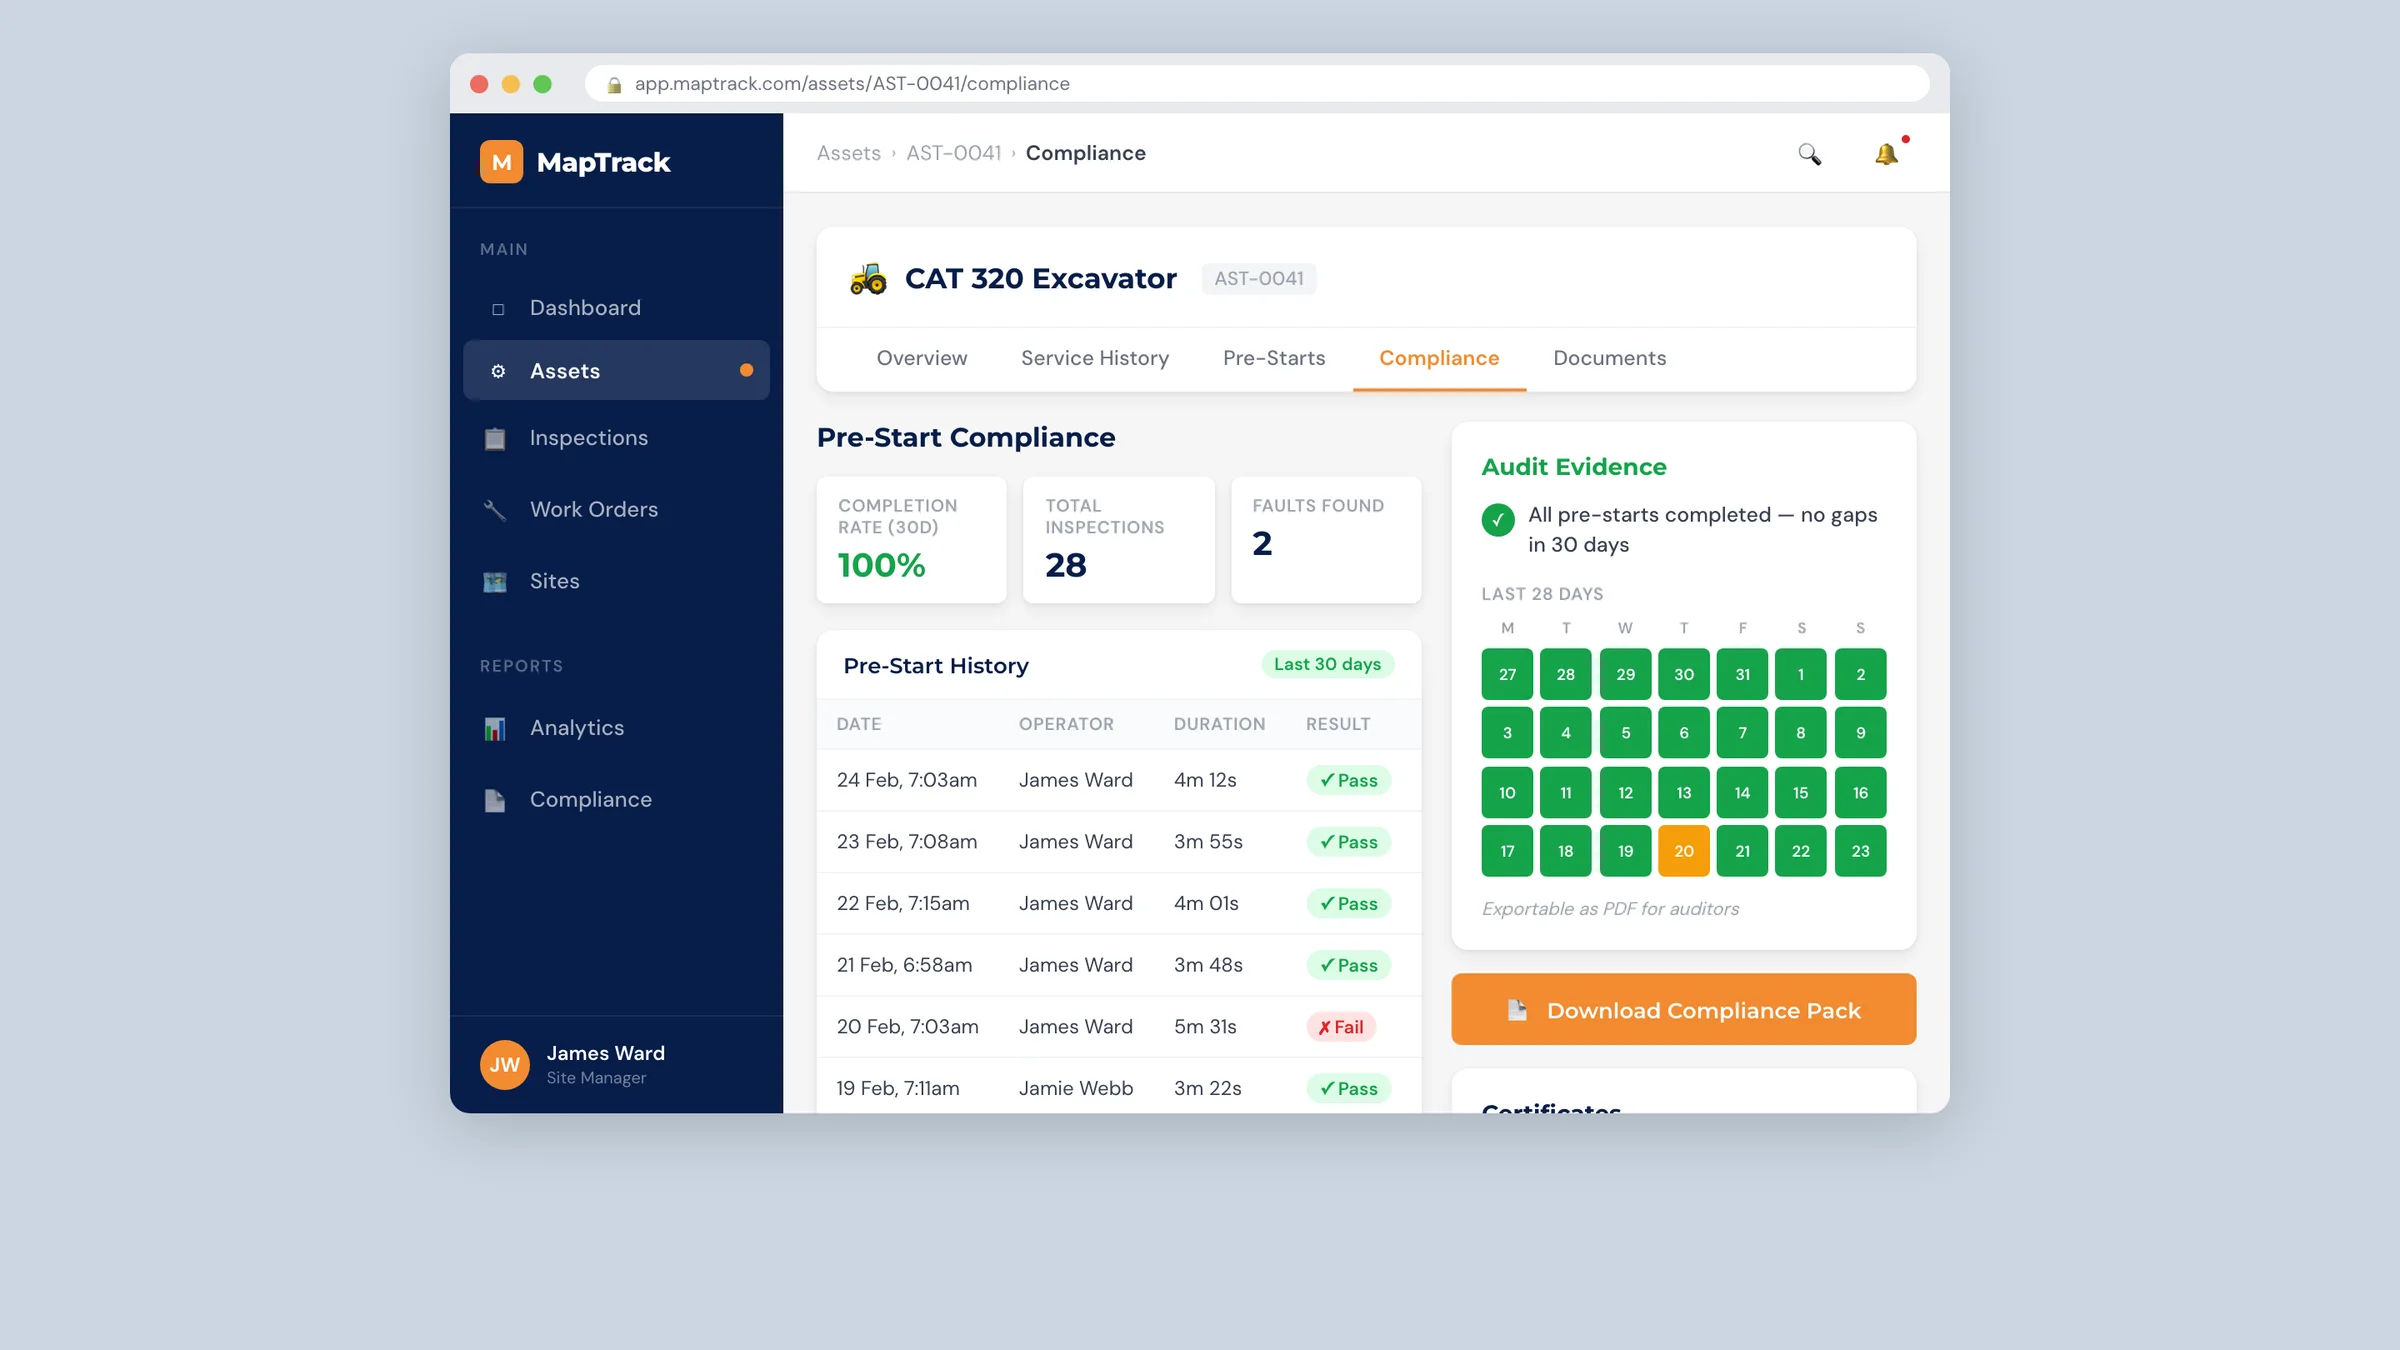The height and width of the screenshot is (1350, 2400).
Task: Click the Fail badge for 20 Feb
Action: tap(1341, 1027)
